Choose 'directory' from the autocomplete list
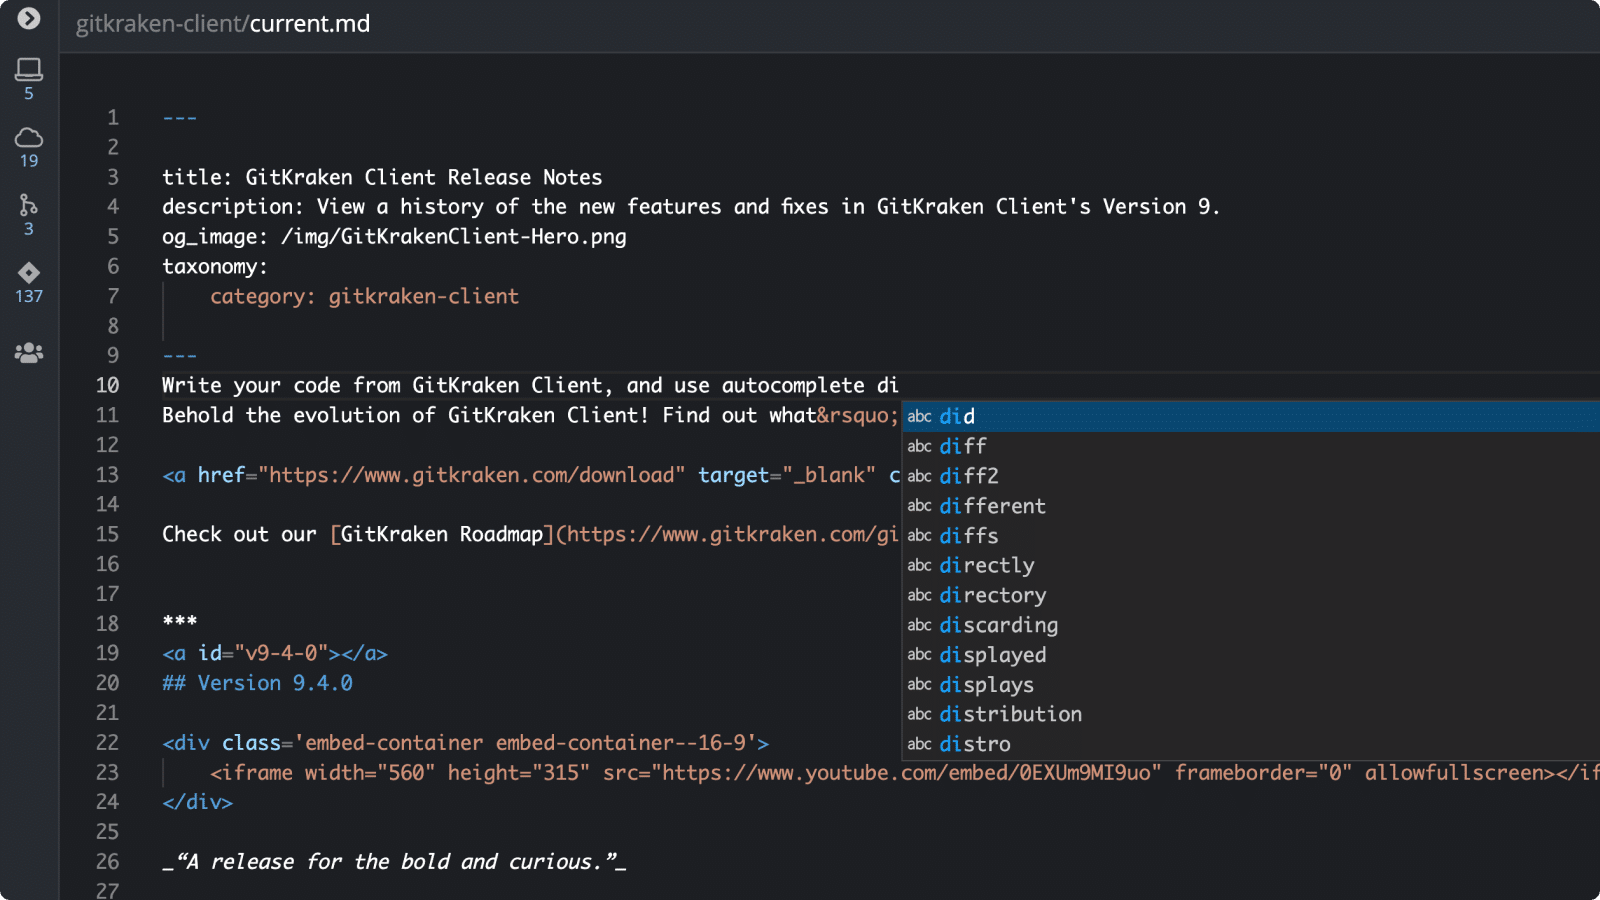 tap(1251, 595)
